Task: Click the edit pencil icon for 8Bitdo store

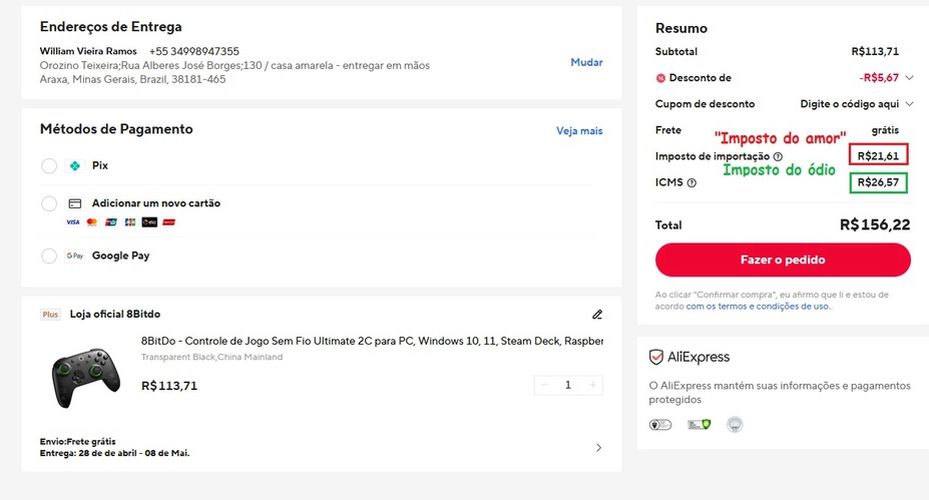Action: (597, 315)
